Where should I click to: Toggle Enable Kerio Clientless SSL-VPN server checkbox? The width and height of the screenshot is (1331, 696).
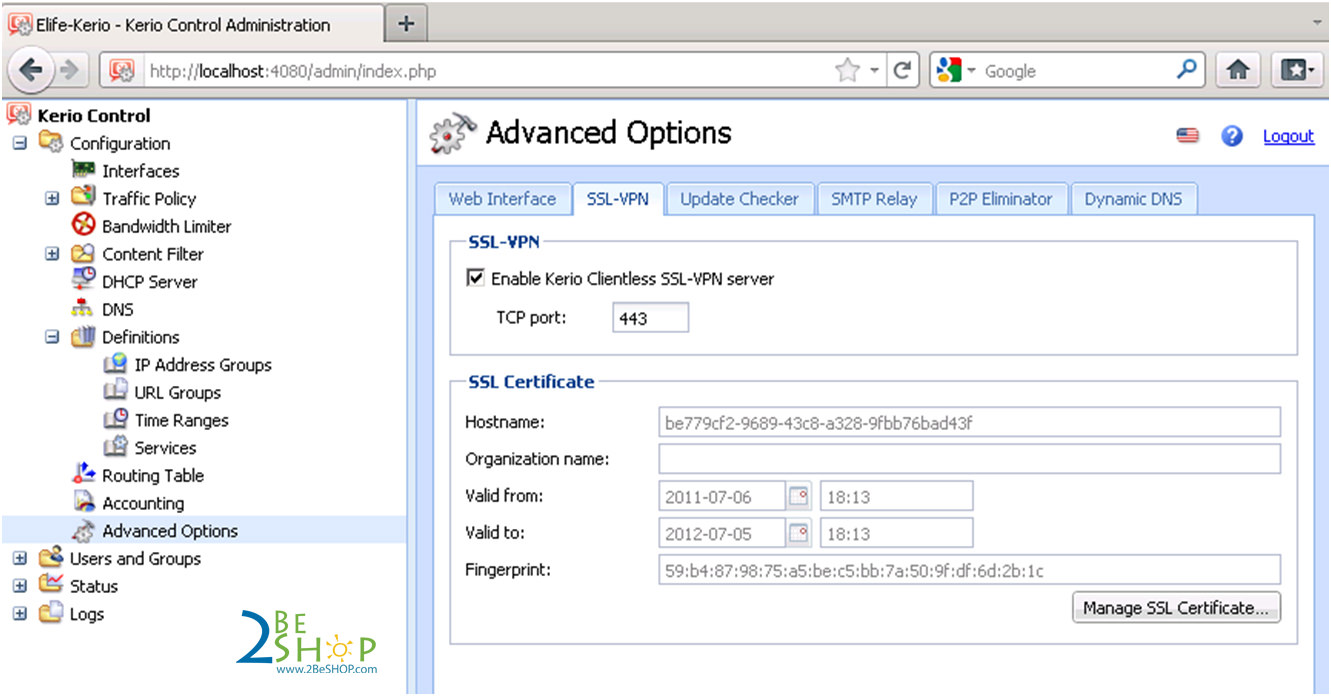(x=476, y=278)
